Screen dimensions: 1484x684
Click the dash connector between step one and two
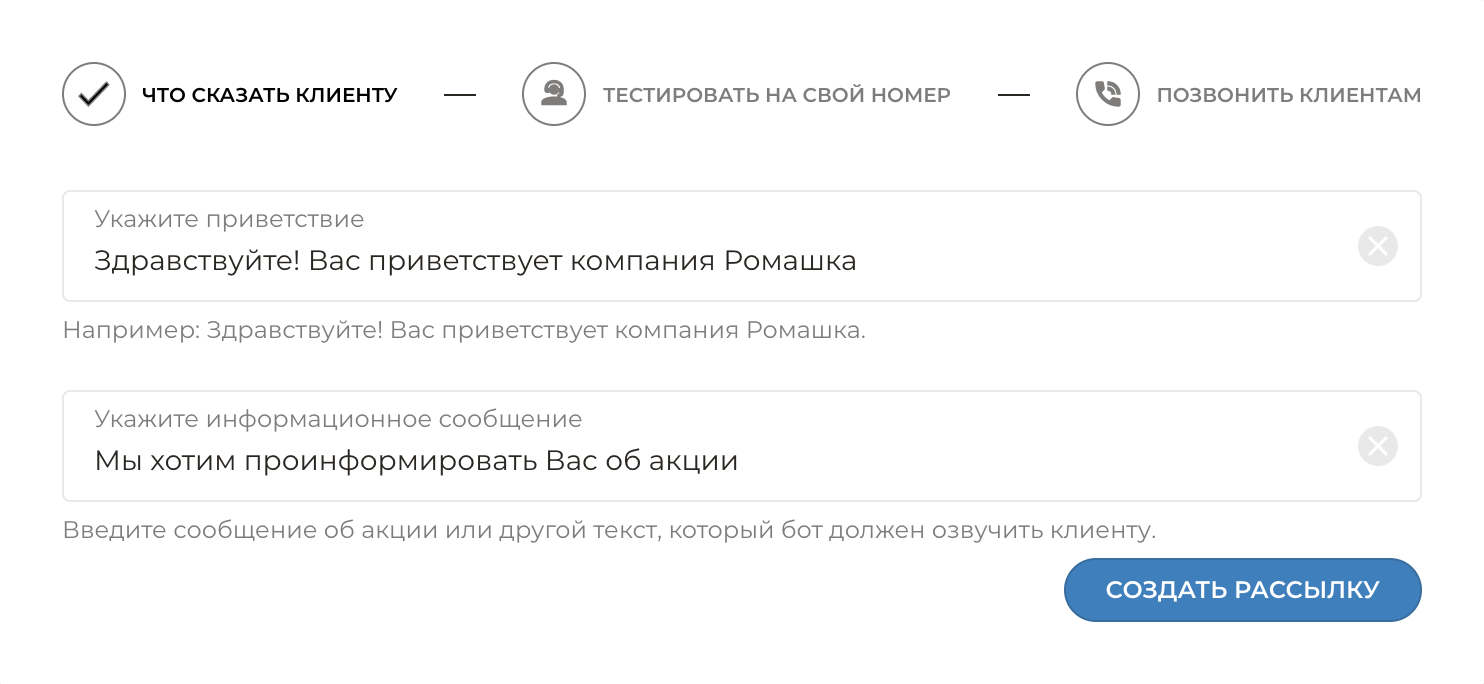click(460, 94)
